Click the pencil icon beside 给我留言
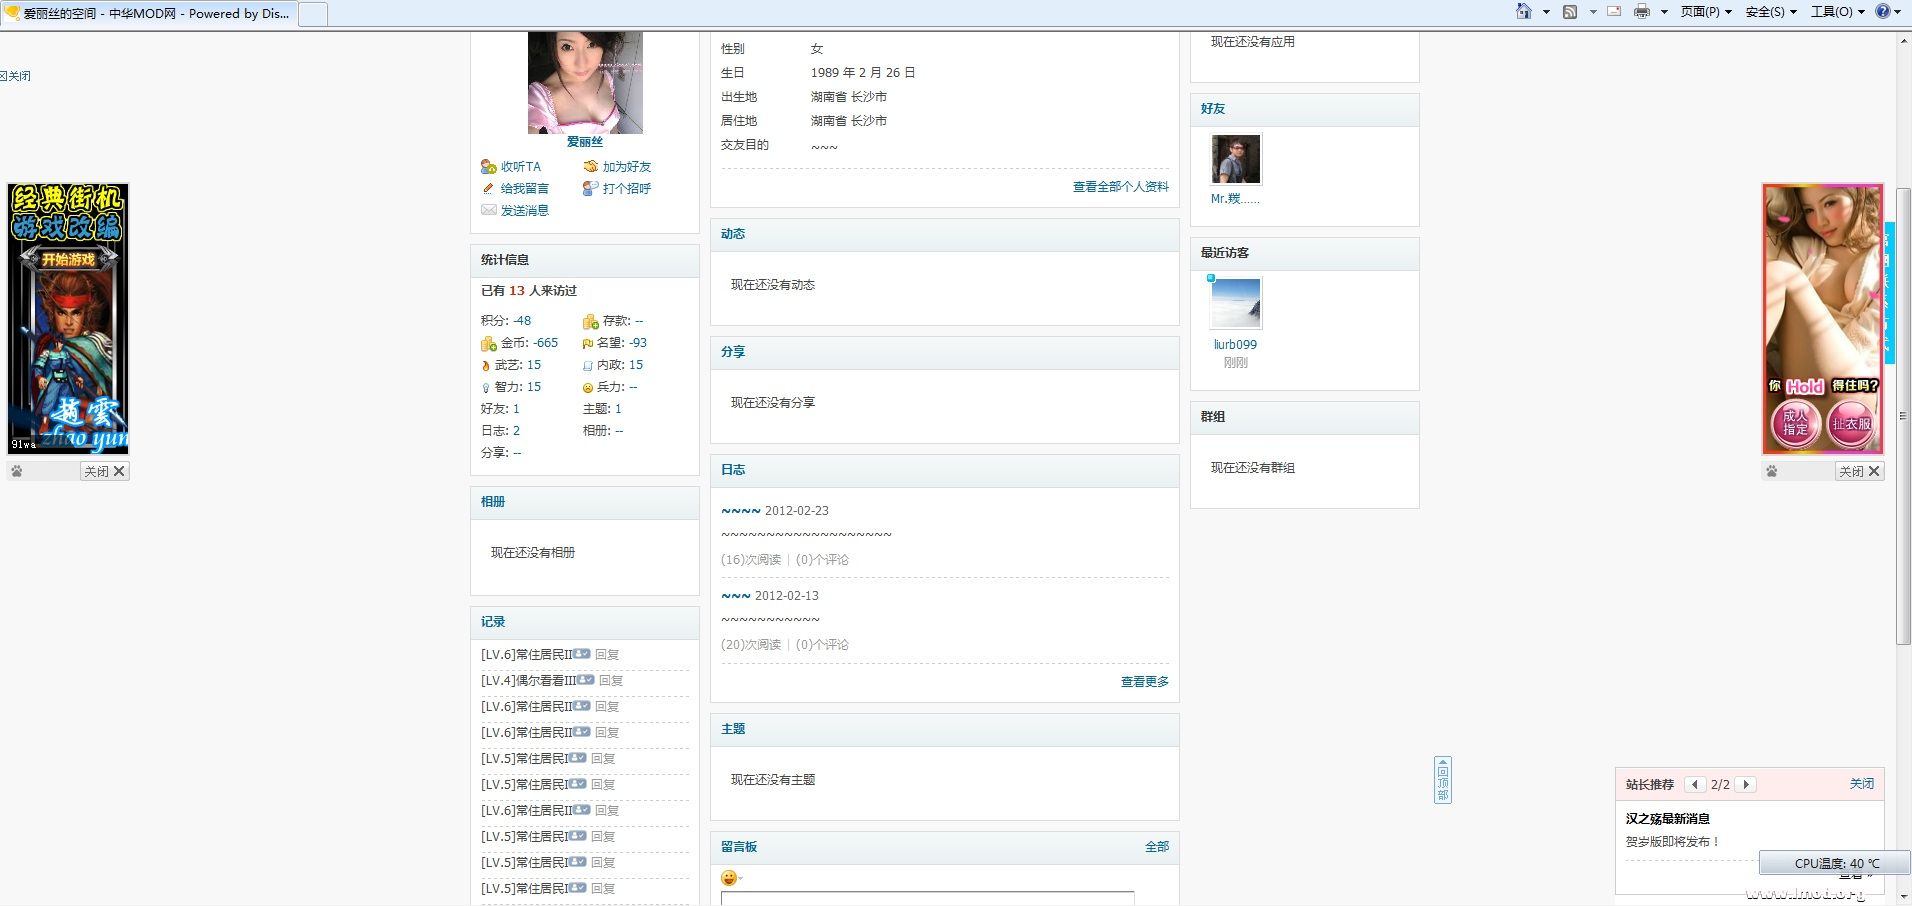 (x=488, y=189)
